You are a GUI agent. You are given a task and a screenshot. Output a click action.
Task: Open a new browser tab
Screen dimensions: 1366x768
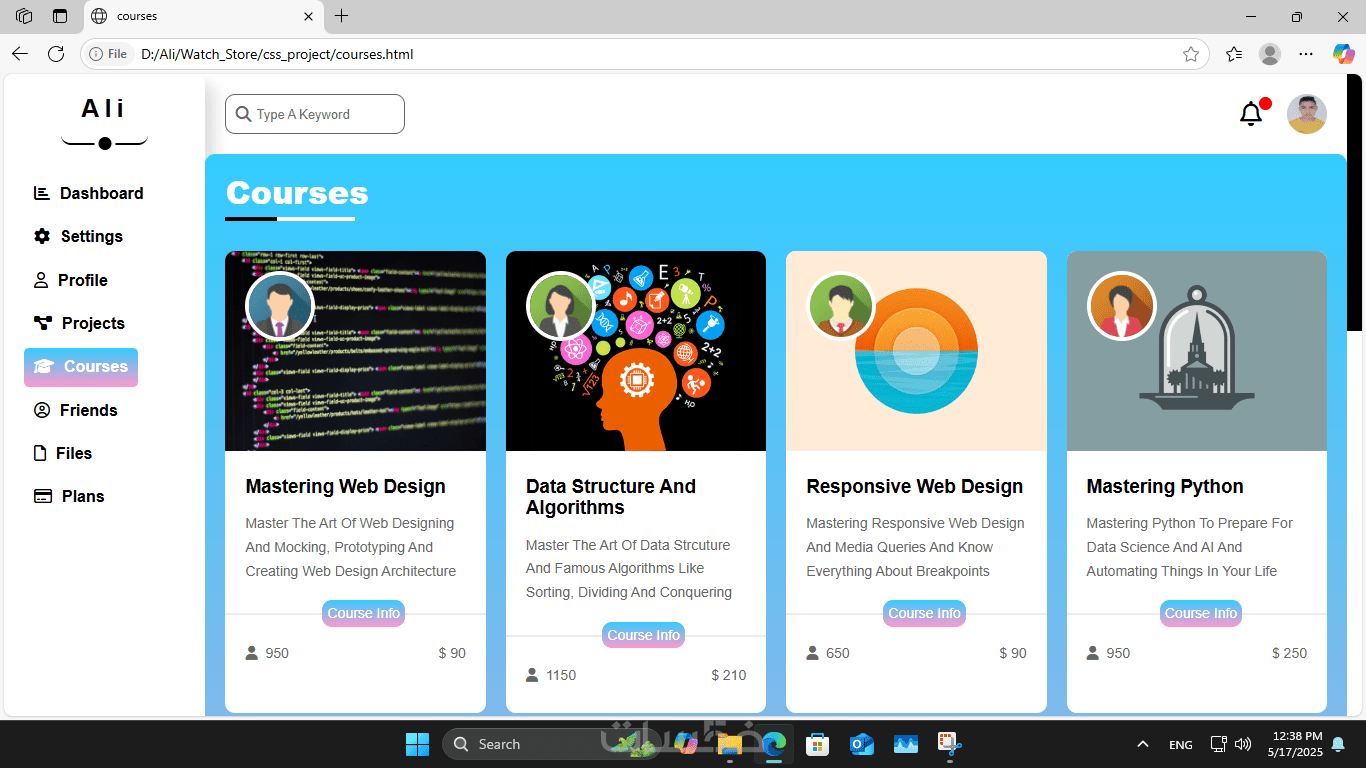pos(341,16)
